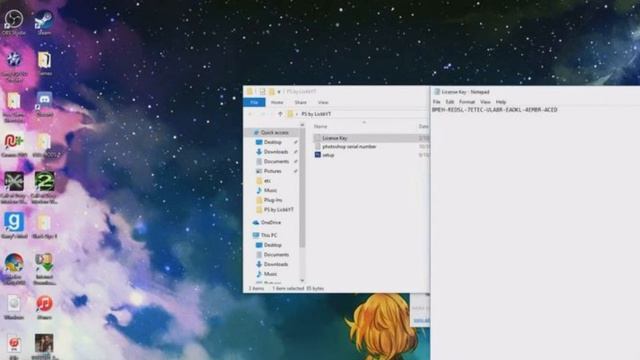Click the navigation pane scroll up arrow

(302, 125)
